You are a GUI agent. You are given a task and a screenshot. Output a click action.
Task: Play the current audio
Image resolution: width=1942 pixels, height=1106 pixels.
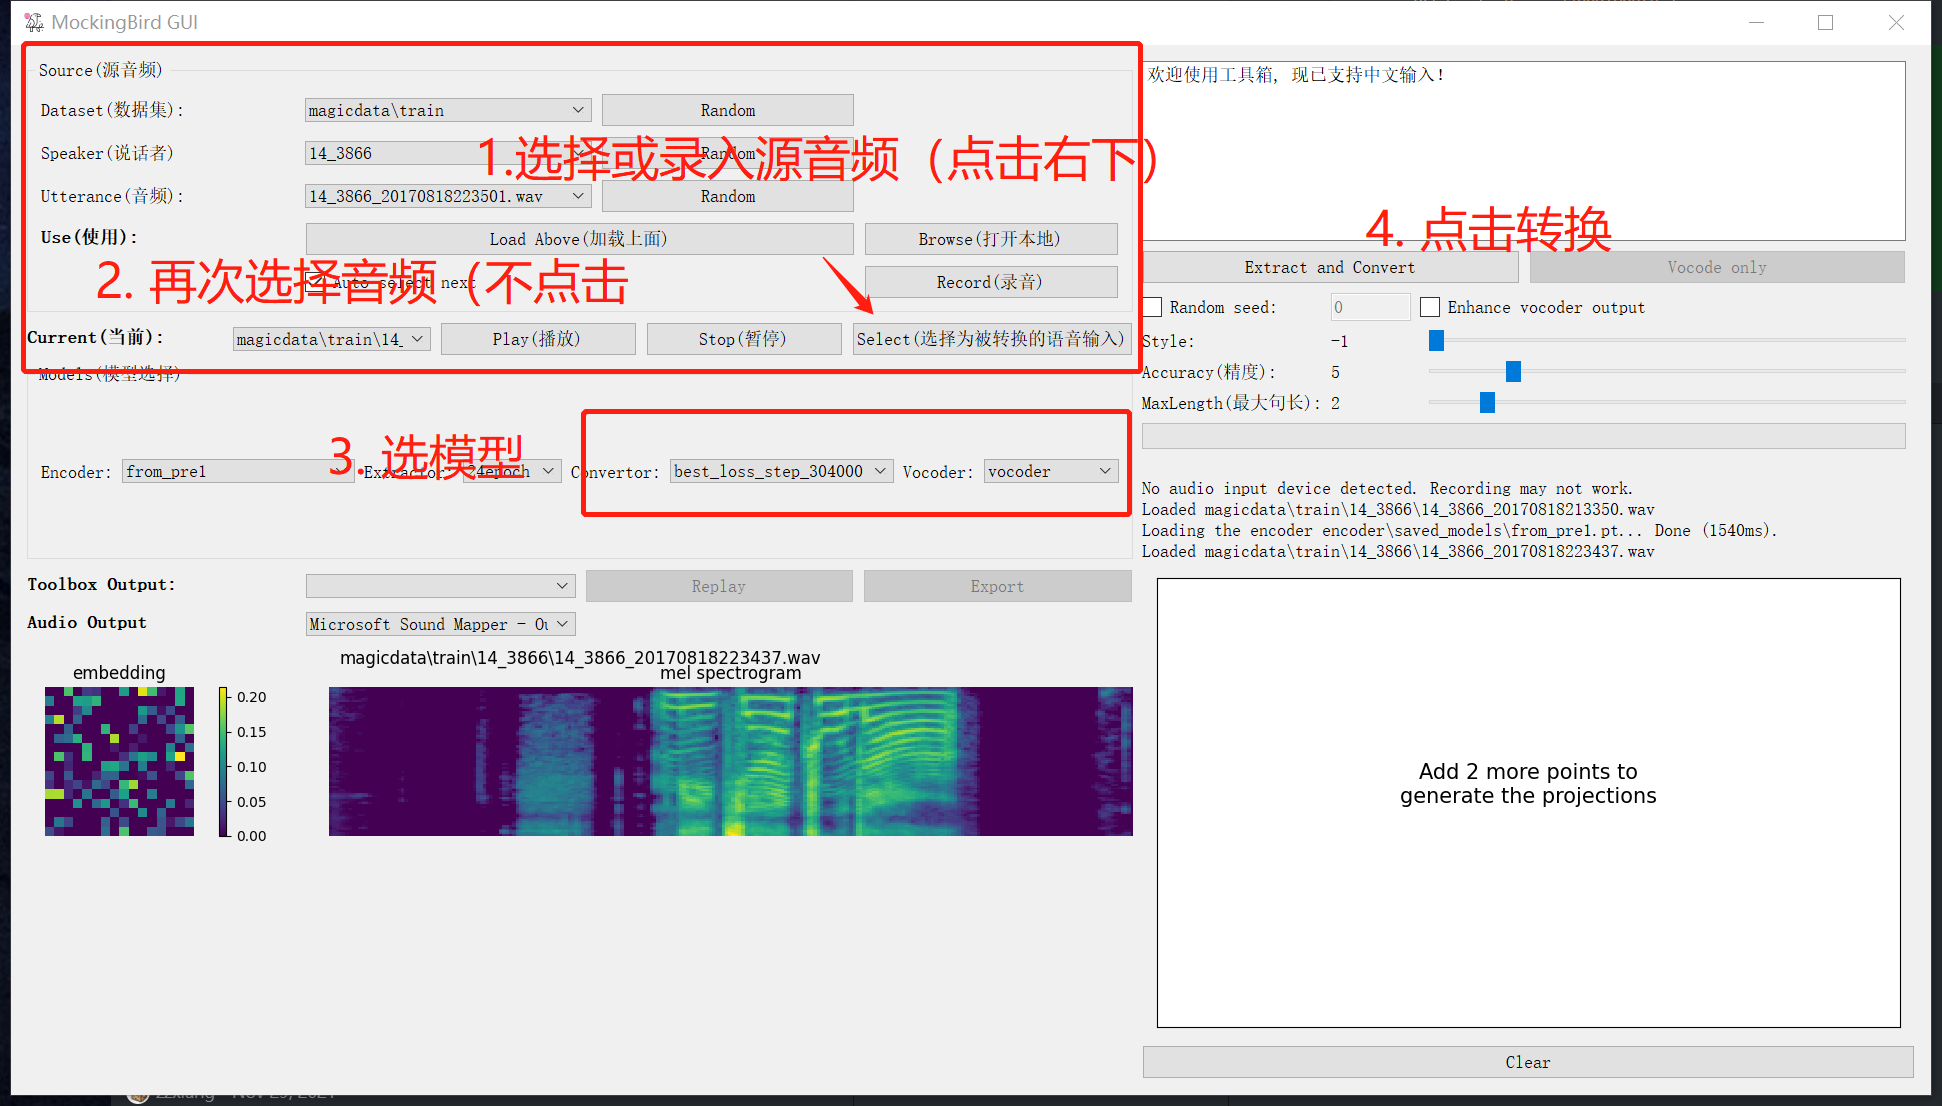[x=537, y=338]
